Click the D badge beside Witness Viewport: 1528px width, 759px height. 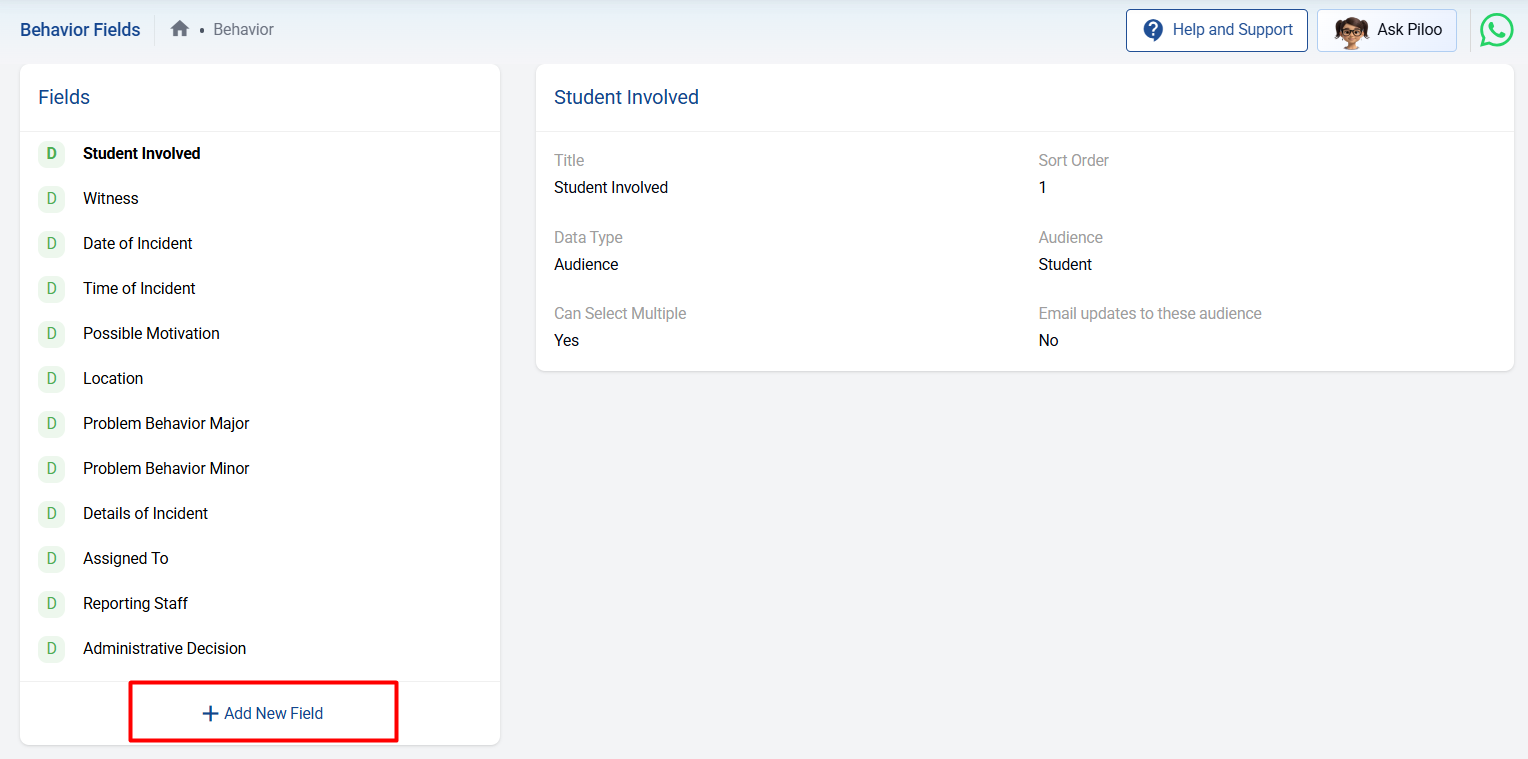[51, 199]
